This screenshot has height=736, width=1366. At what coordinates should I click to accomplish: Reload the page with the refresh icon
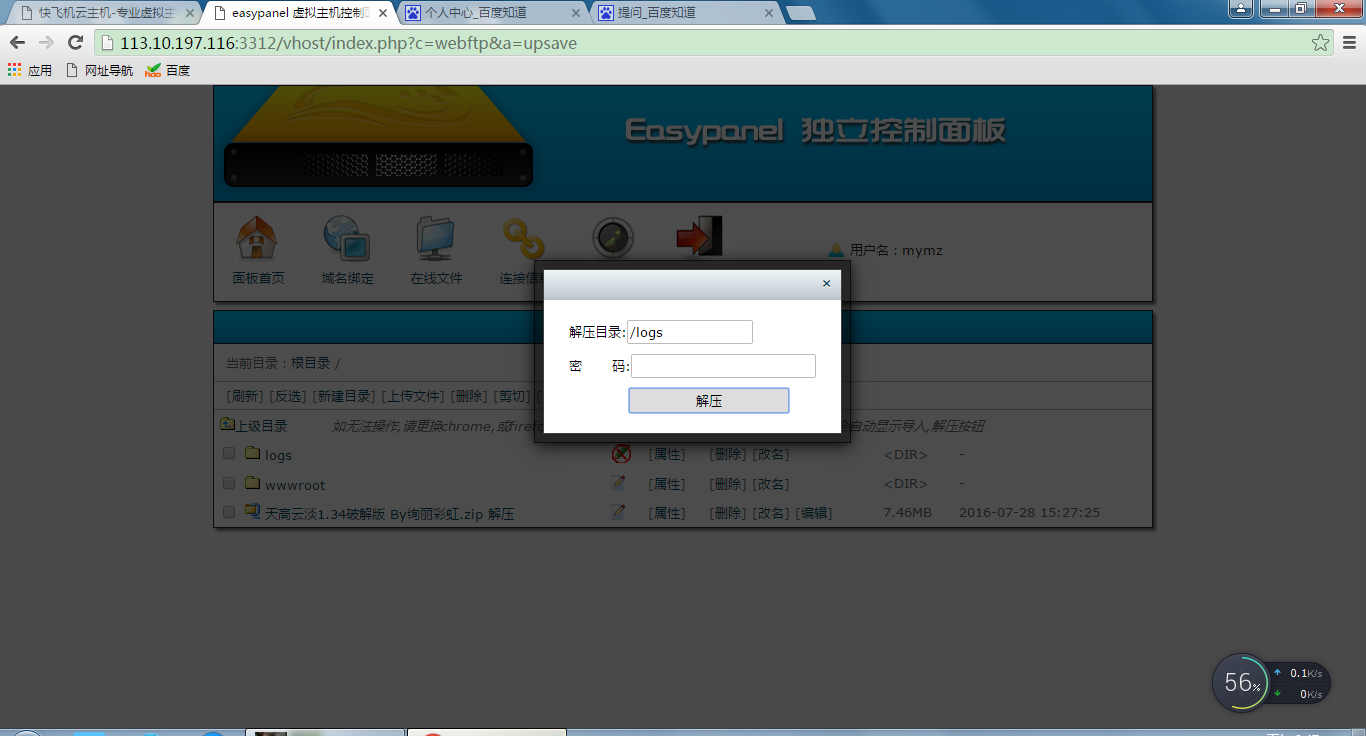(x=75, y=42)
